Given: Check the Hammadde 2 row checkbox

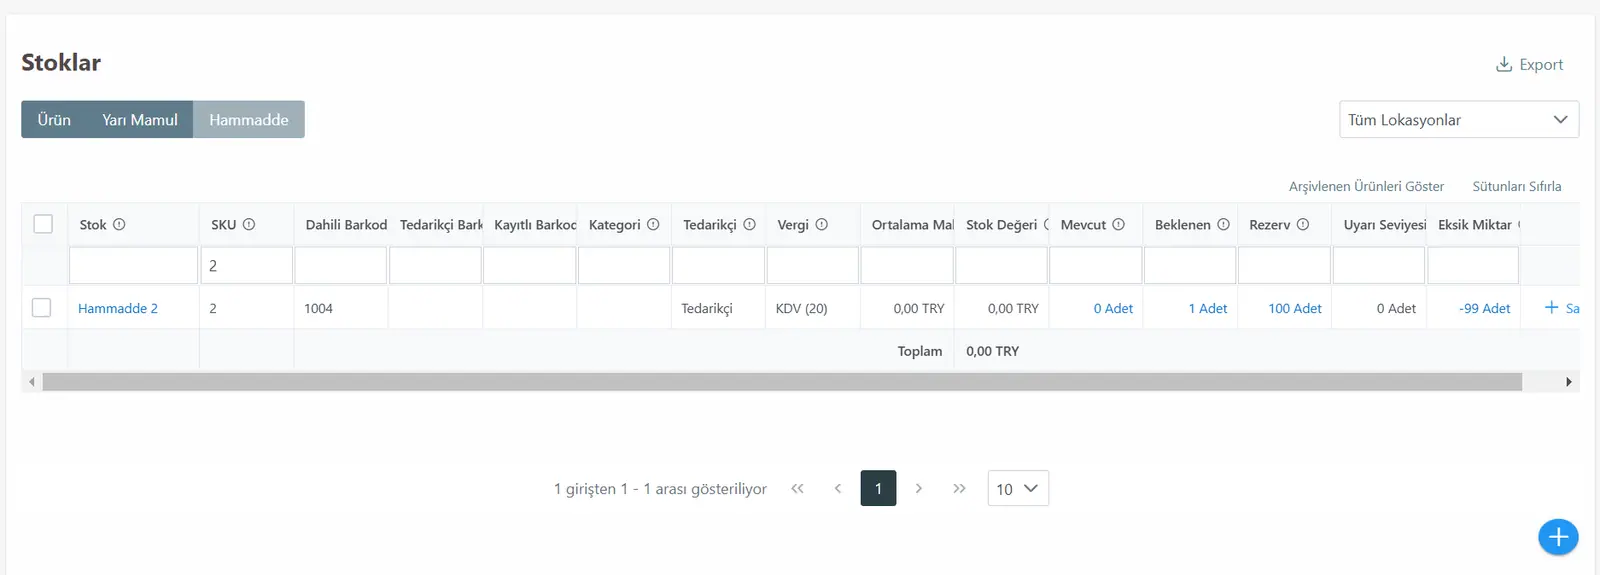Looking at the screenshot, I should point(42,308).
